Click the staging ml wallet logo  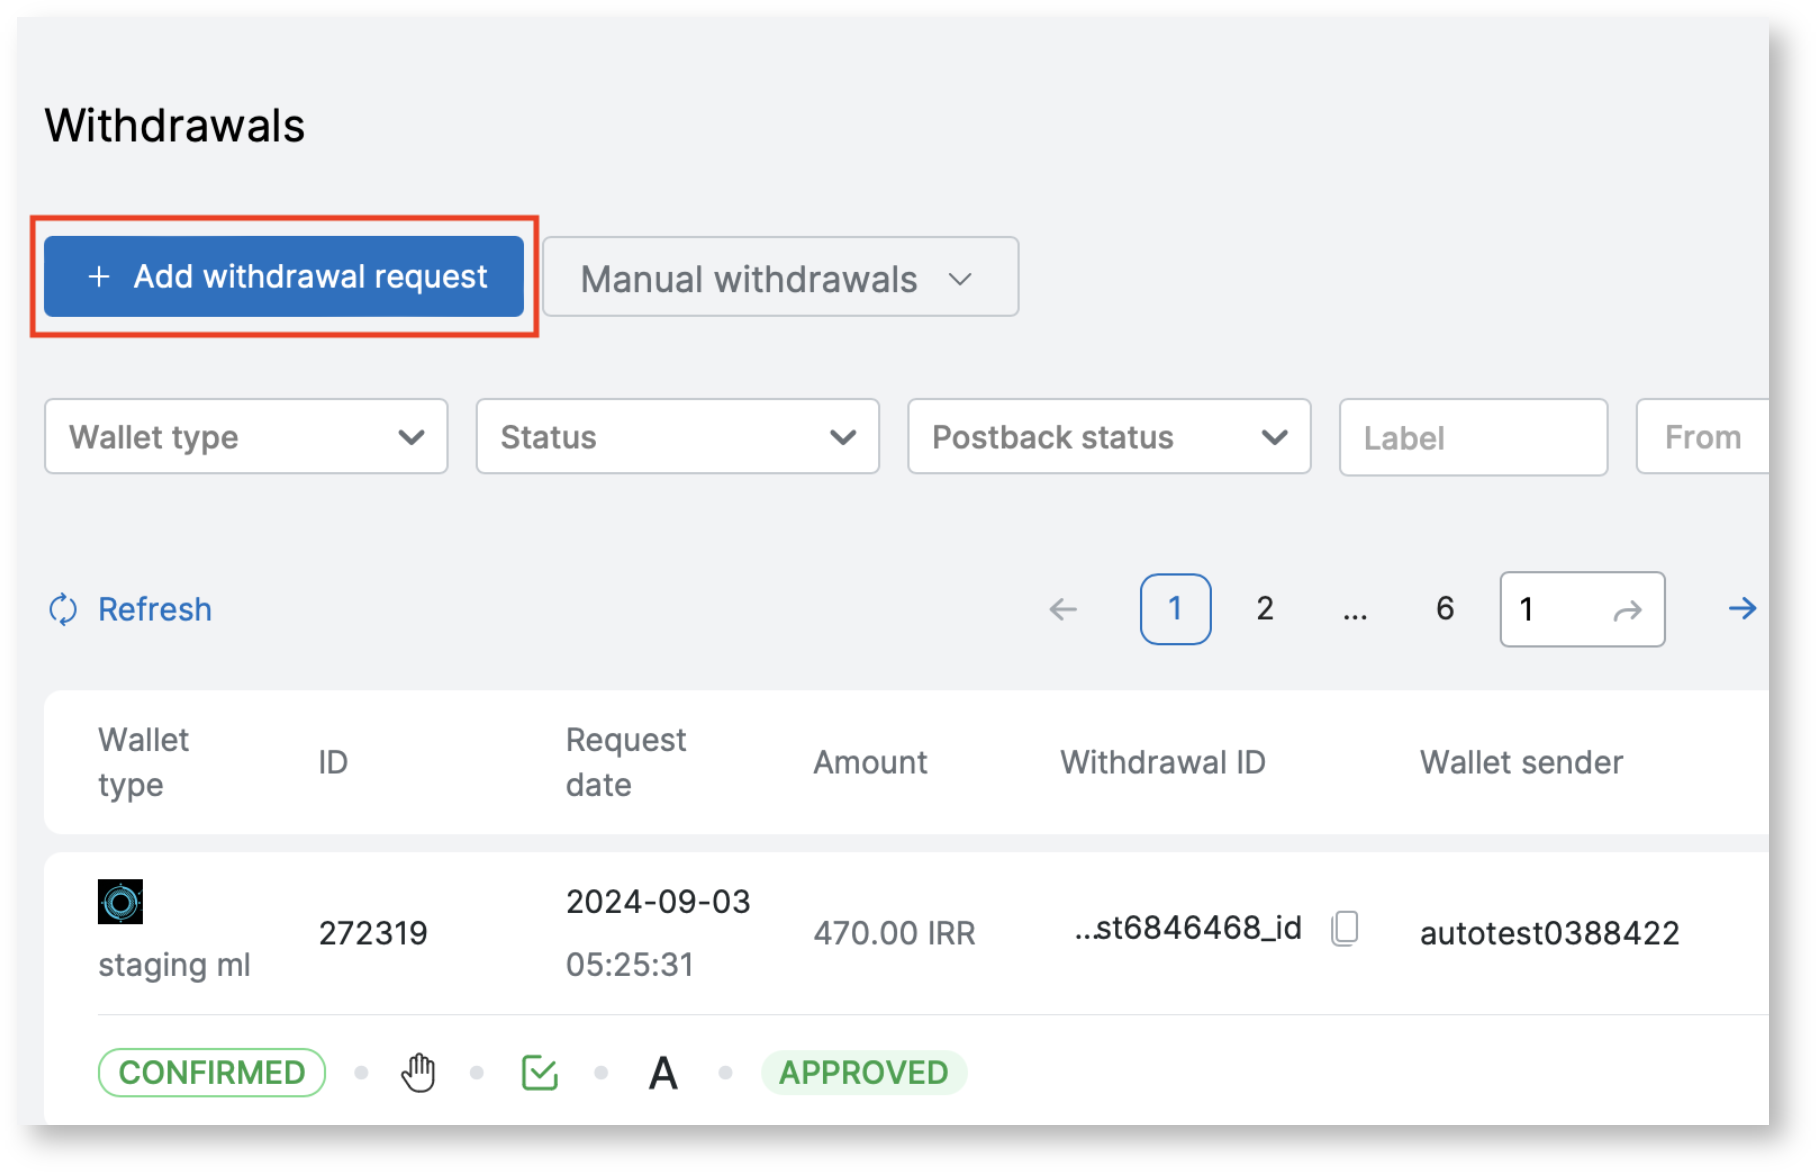[120, 902]
